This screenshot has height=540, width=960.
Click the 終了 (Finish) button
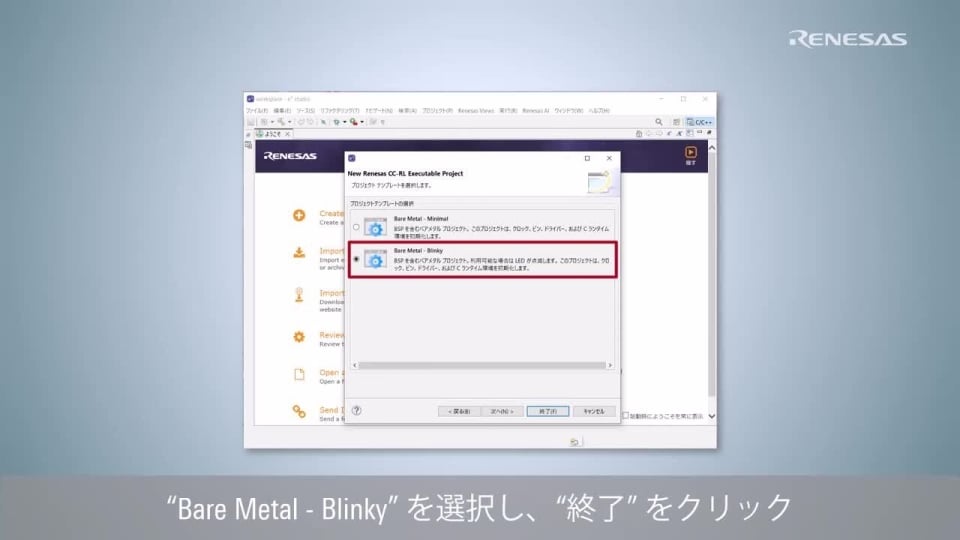547,411
